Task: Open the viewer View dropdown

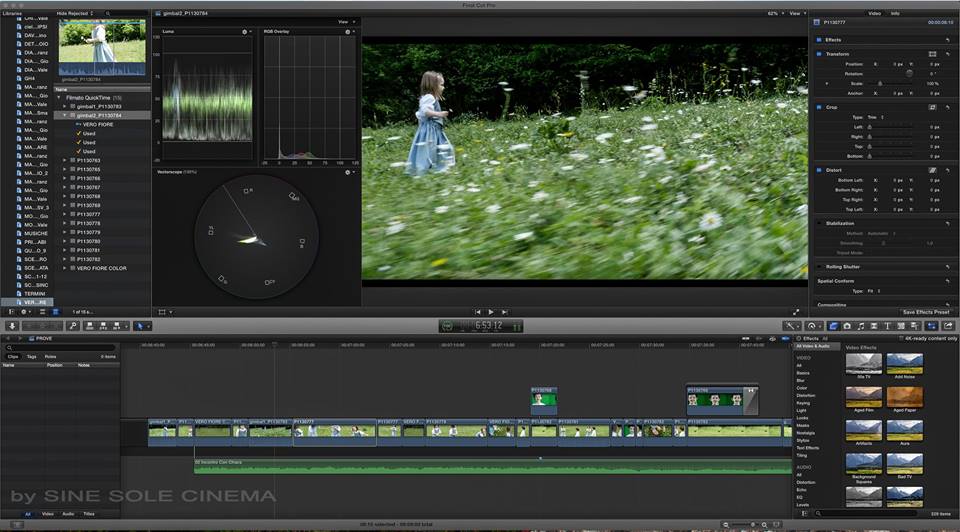Action: pos(797,13)
